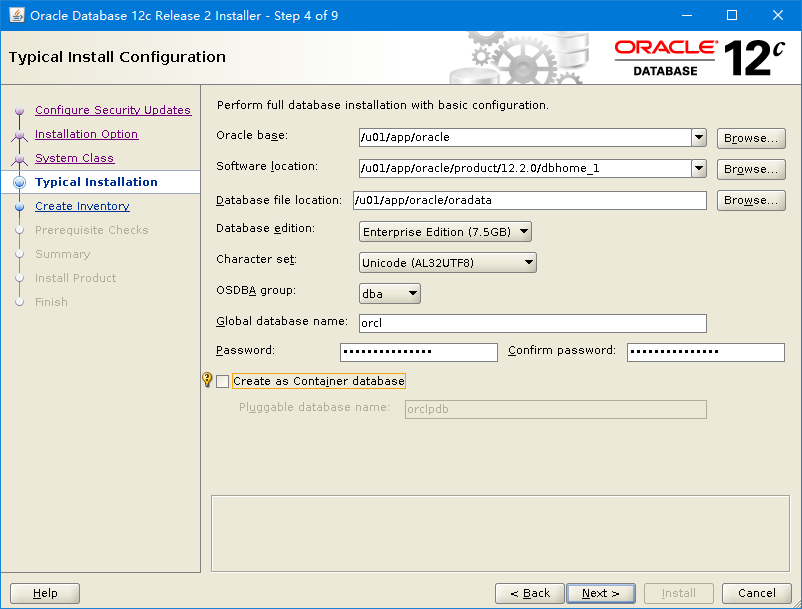Click the Confirm password field
This screenshot has width=802, height=609.
[x=706, y=352]
